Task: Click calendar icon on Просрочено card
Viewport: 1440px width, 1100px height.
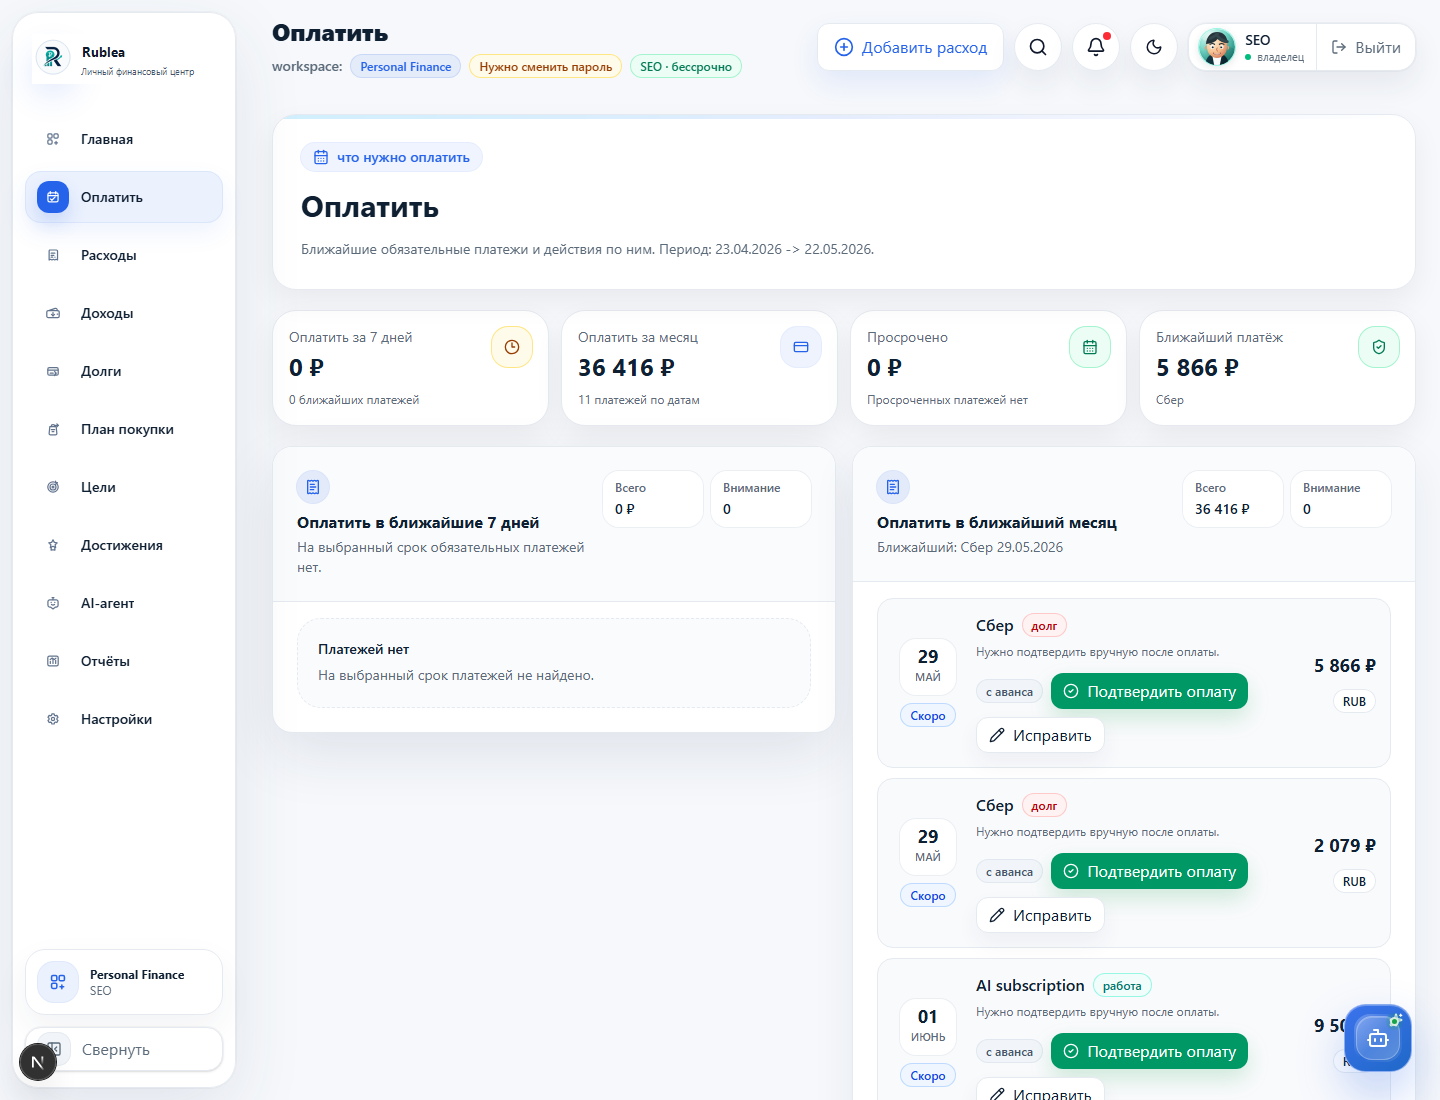Action: (x=1090, y=347)
